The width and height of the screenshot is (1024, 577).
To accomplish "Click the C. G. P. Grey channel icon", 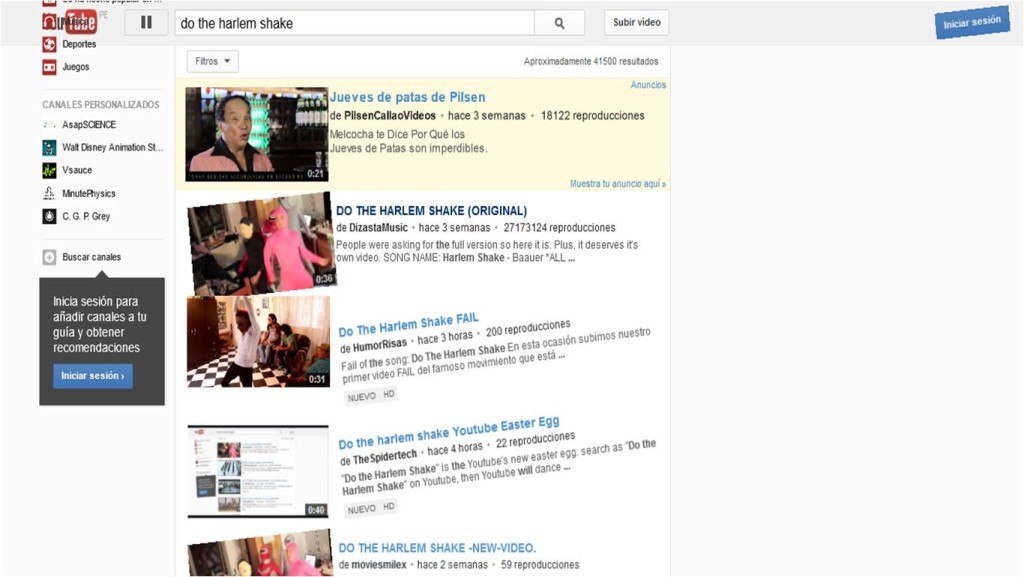I will click(50, 216).
